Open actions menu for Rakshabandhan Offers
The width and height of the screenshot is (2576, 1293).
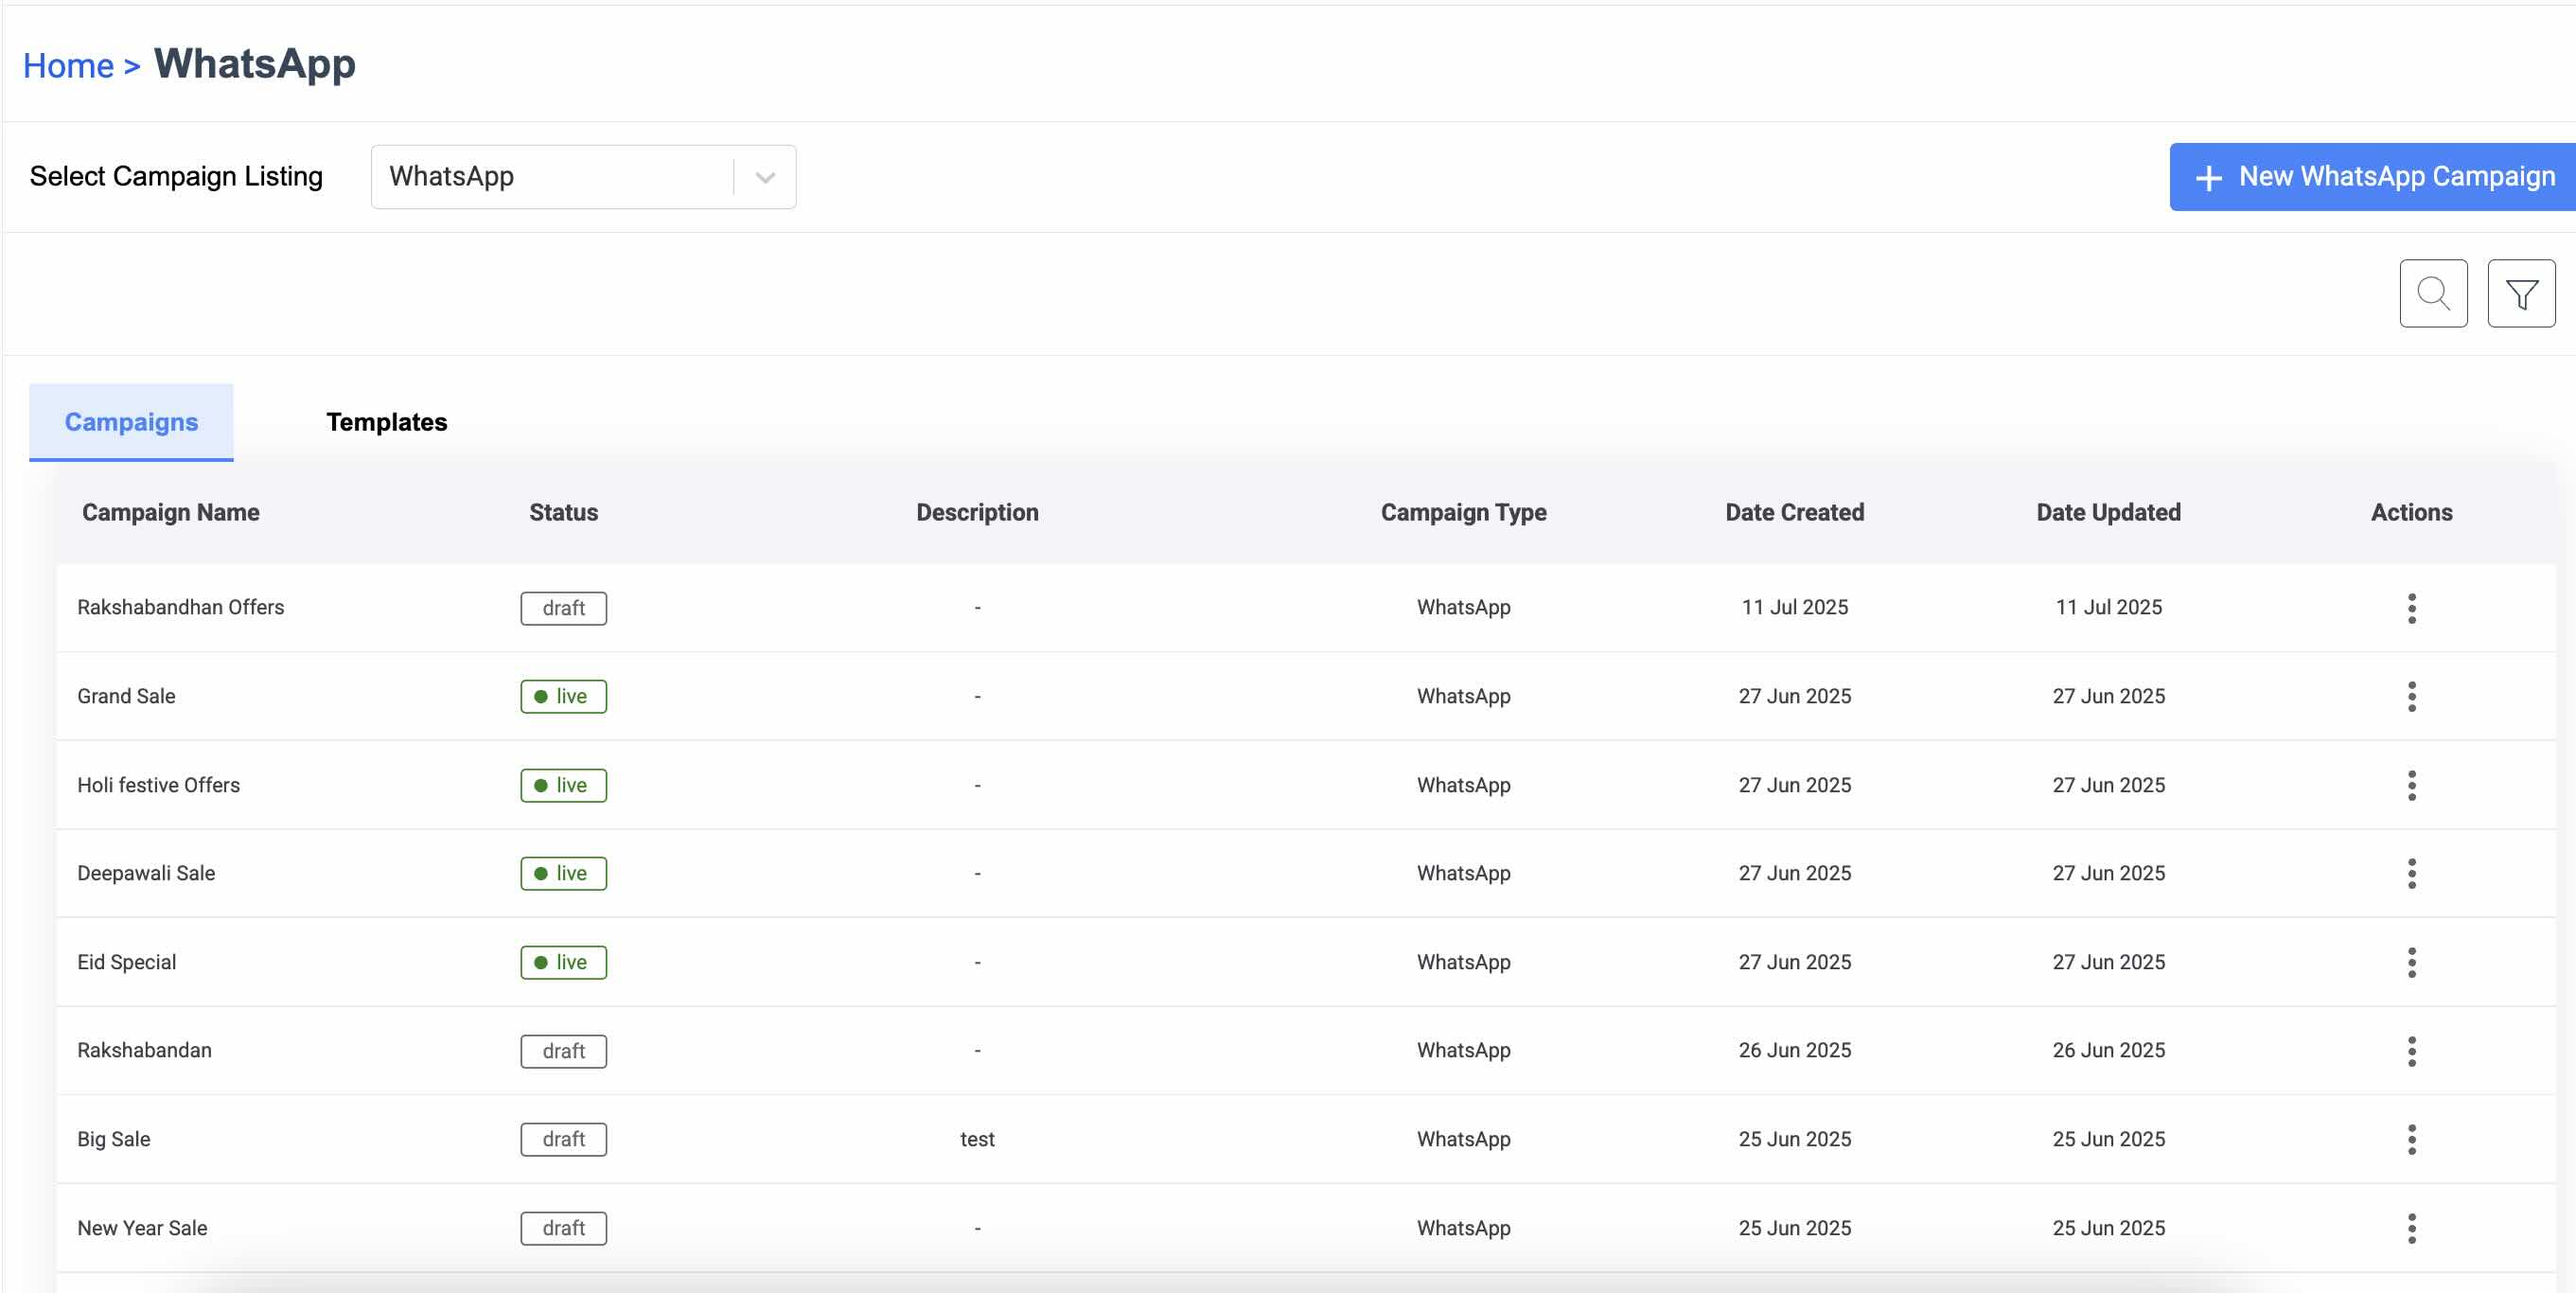click(2411, 608)
